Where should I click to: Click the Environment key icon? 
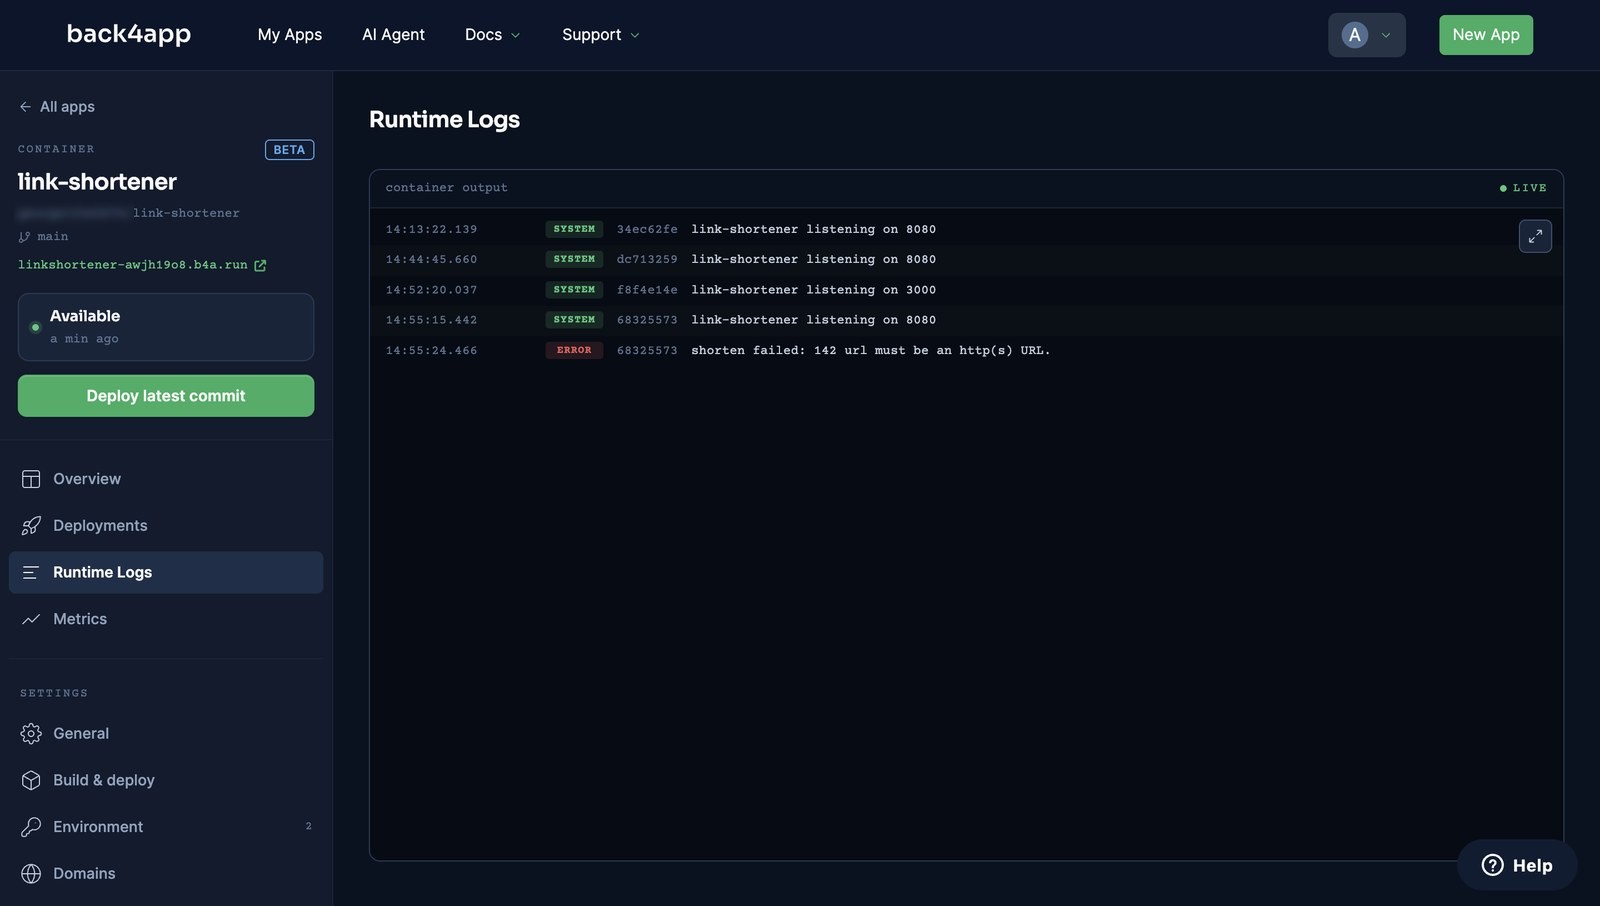31,827
